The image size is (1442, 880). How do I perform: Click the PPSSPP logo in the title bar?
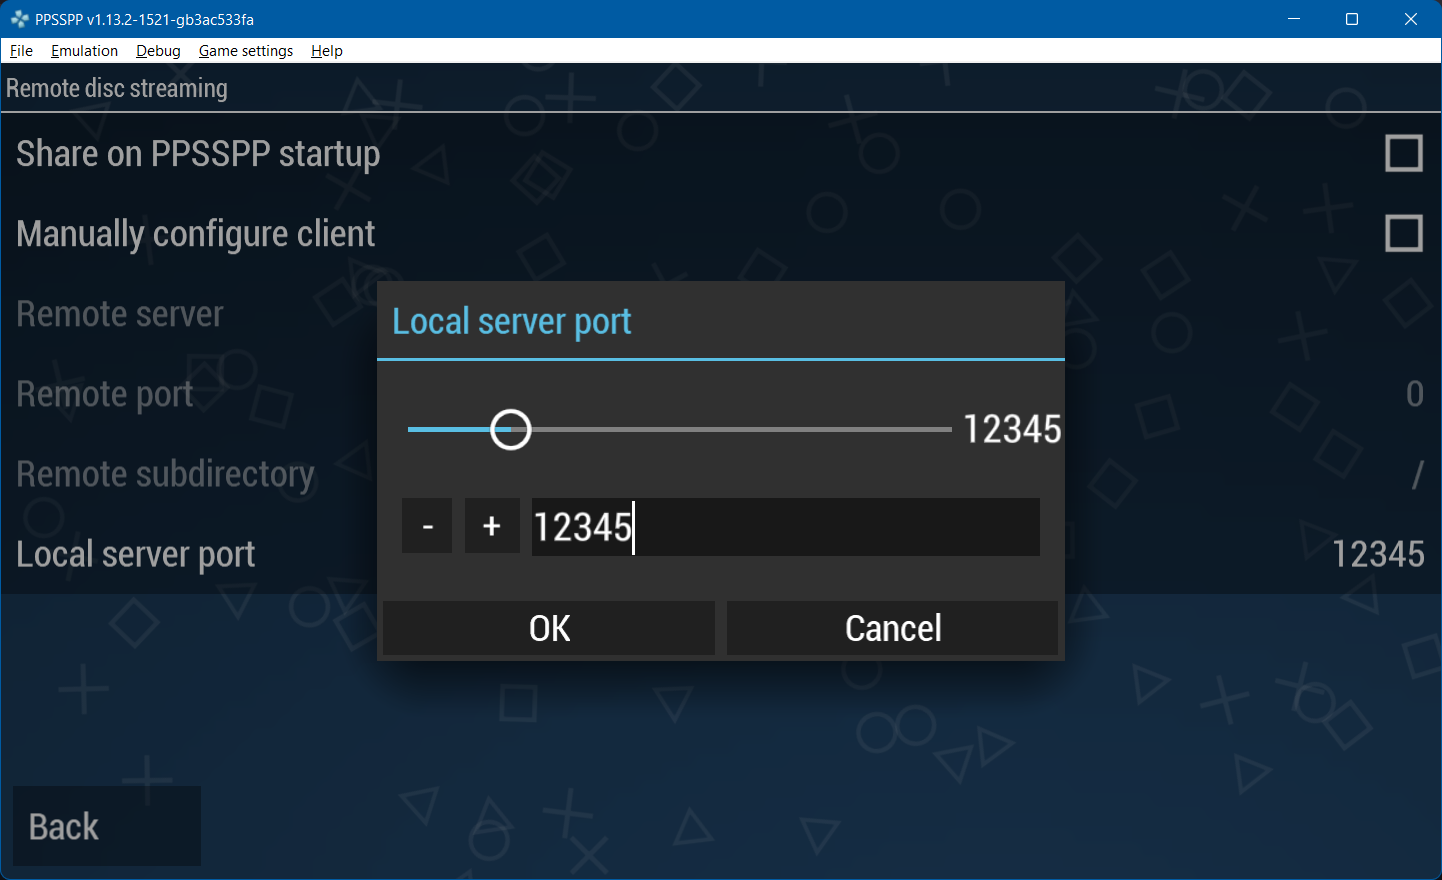(x=18, y=18)
